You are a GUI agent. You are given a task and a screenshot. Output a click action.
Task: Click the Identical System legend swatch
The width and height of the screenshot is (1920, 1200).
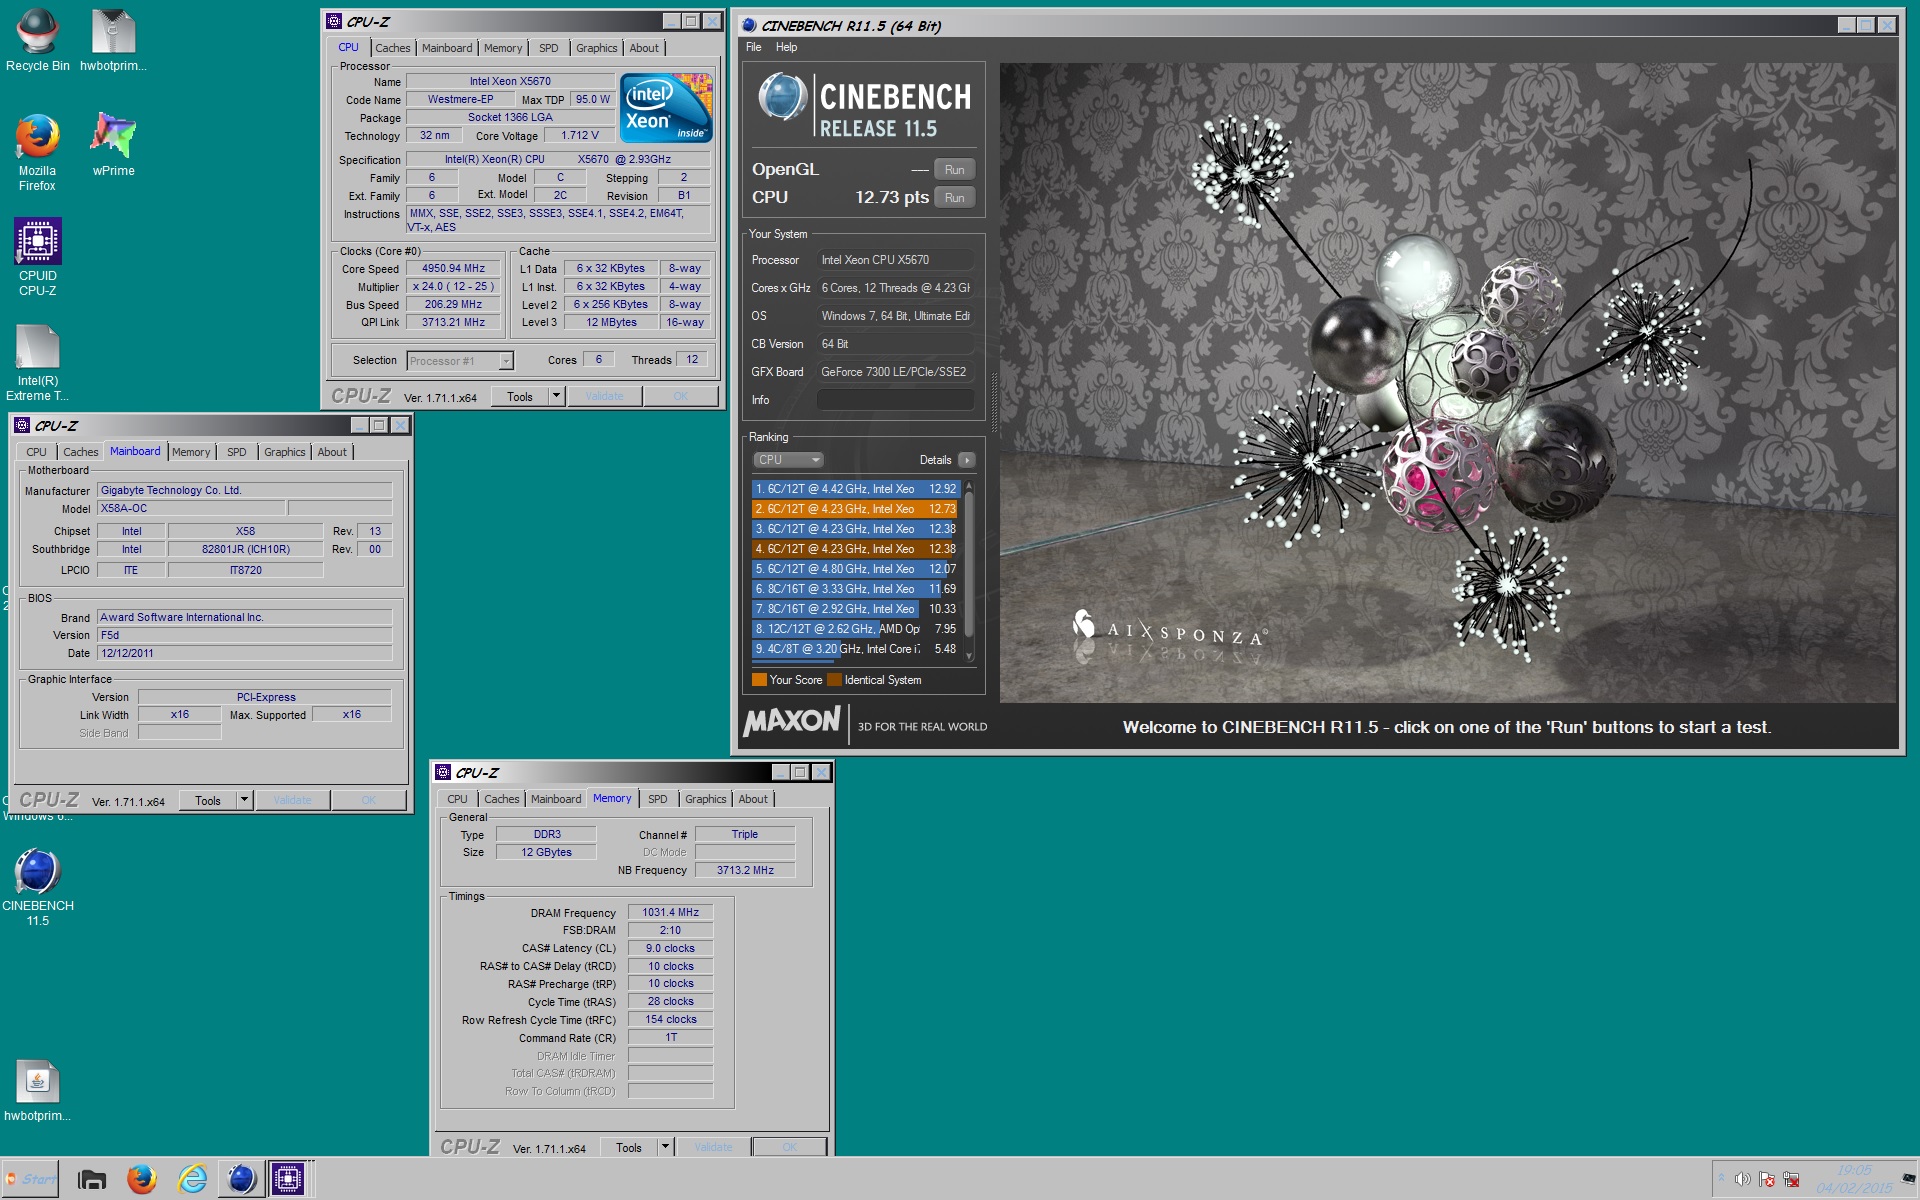point(834,680)
